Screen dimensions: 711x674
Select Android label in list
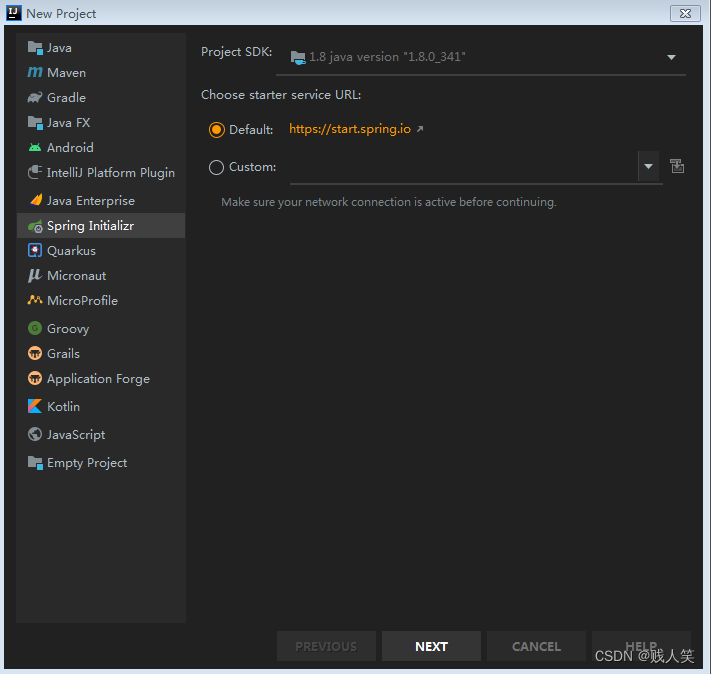click(70, 147)
